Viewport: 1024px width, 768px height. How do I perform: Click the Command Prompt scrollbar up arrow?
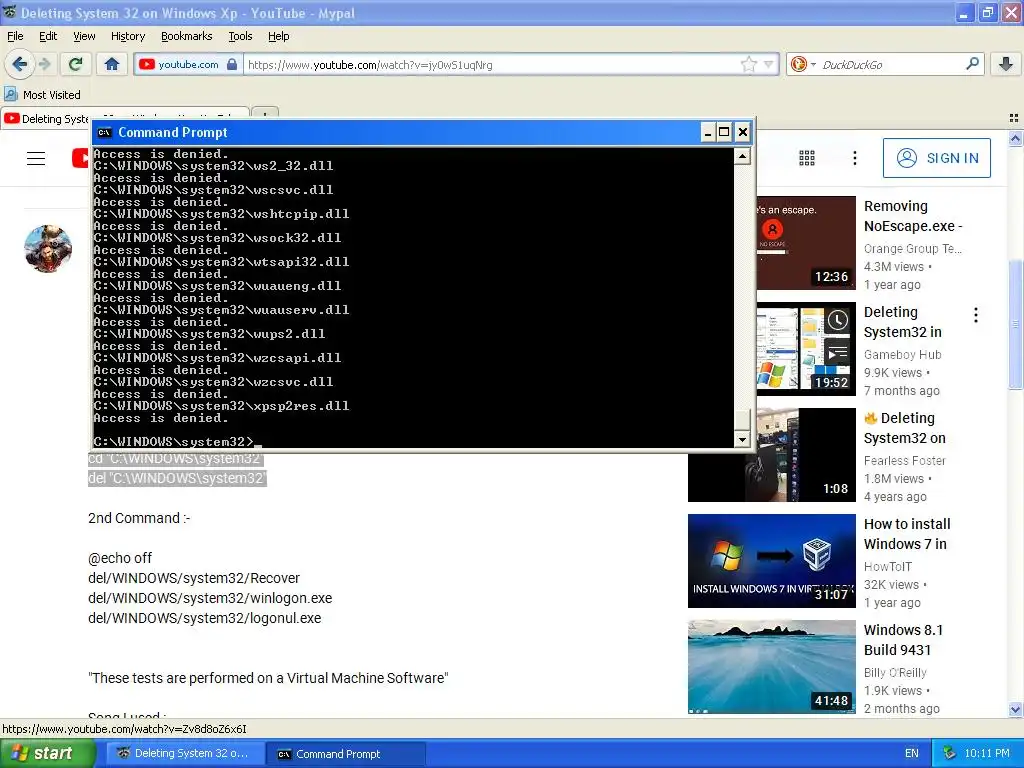pyautogui.click(x=742, y=156)
